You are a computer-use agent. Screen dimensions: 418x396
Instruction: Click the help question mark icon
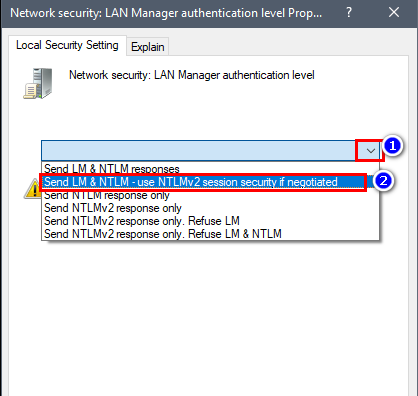[x=349, y=13]
